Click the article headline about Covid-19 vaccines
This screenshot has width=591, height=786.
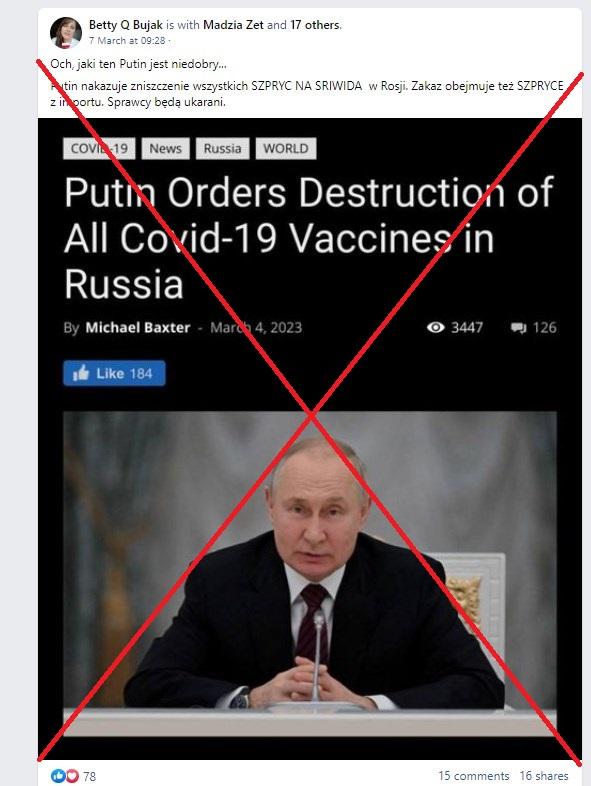pyautogui.click(x=309, y=238)
